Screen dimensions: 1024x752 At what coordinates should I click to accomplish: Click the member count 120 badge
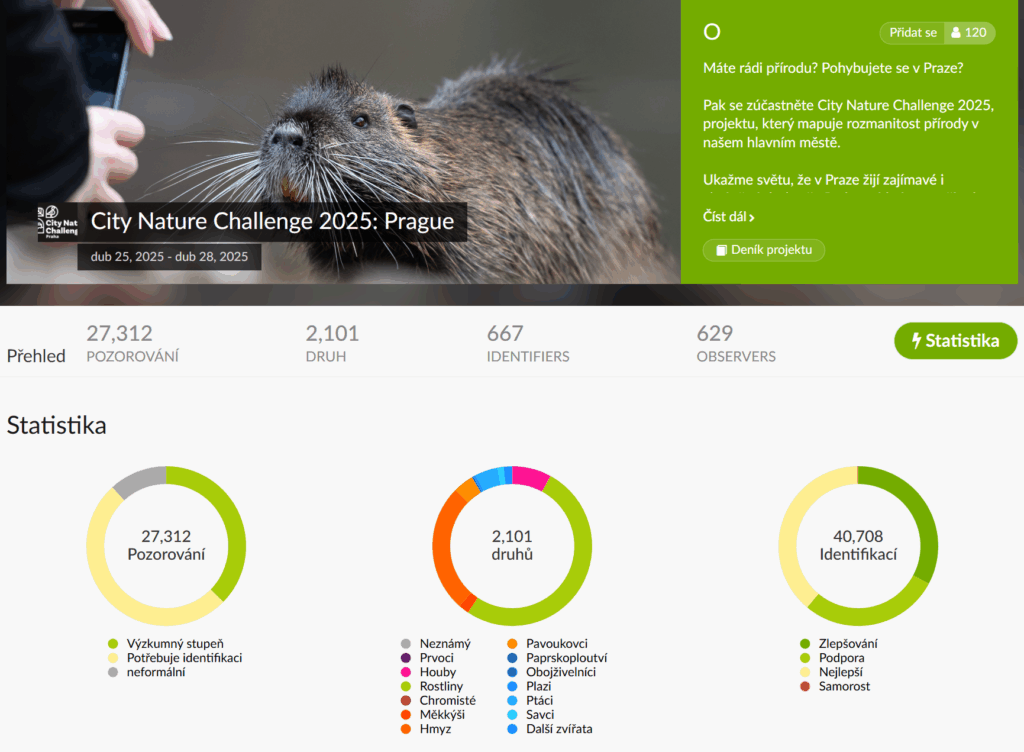coord(970,33)
